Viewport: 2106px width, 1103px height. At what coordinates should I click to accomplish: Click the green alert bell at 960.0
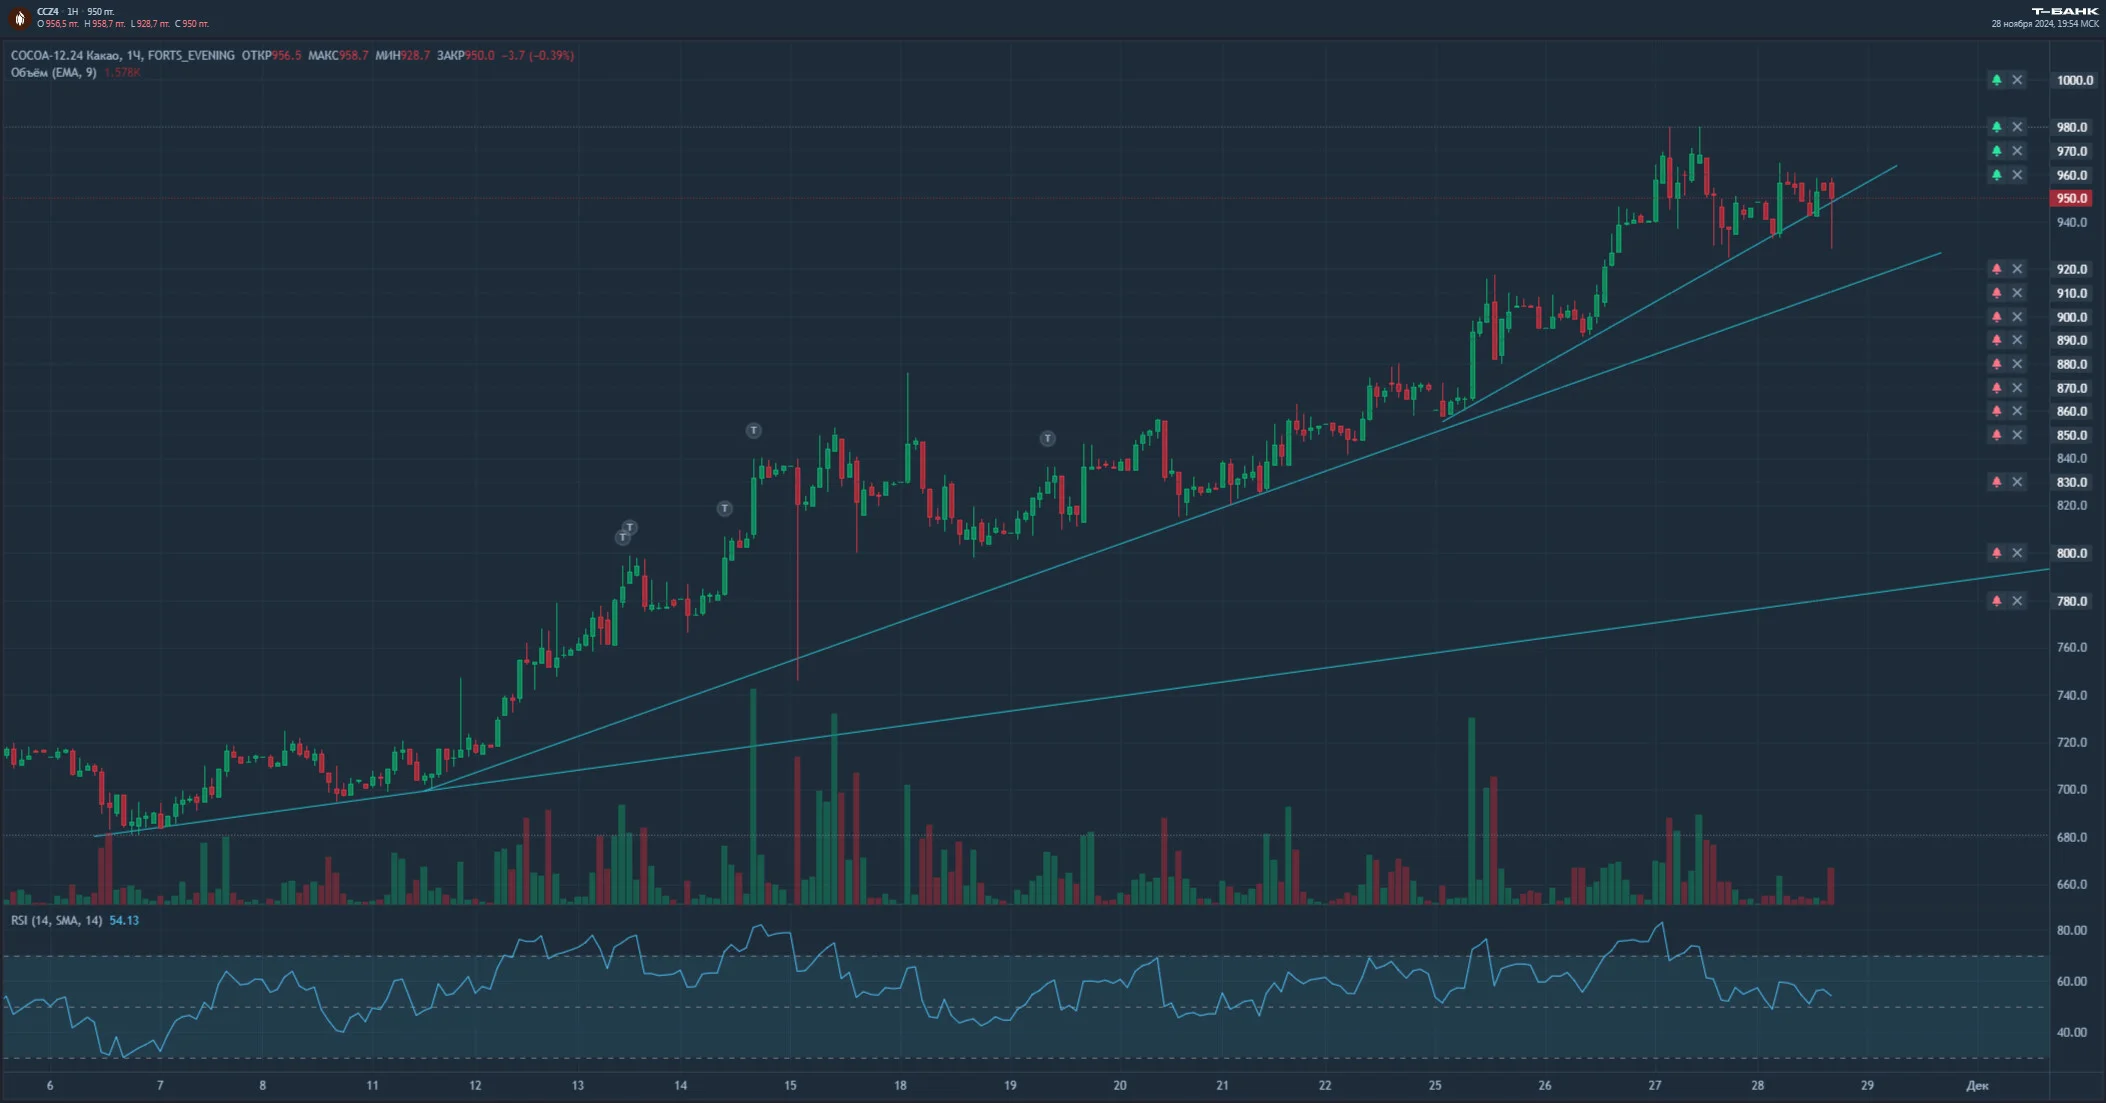[x=1996, y=175]
